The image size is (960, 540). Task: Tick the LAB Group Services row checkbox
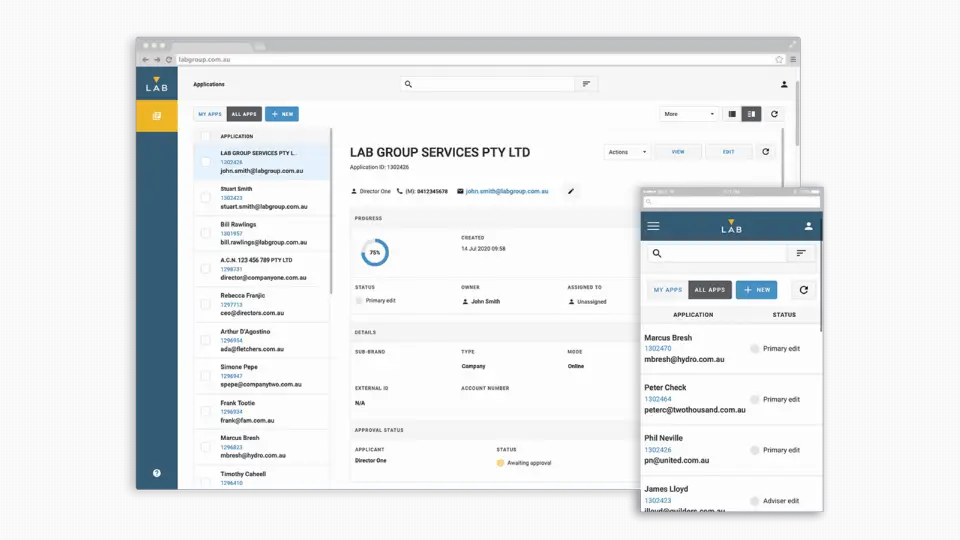205,162
